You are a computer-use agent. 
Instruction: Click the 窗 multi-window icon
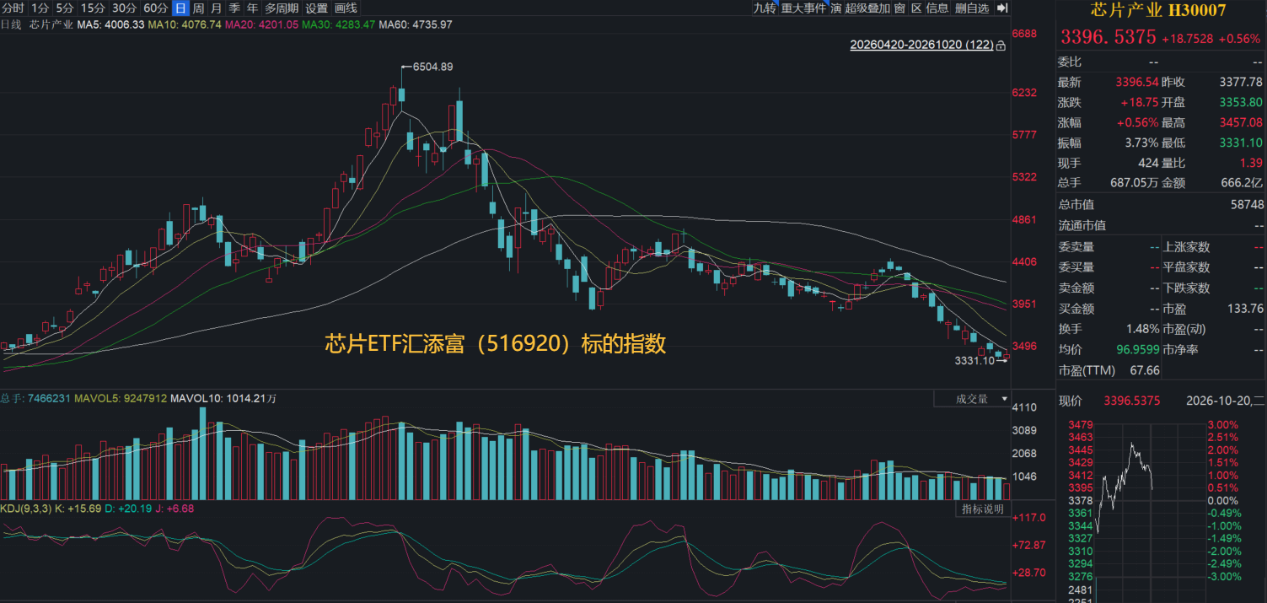pyautogui.click(x=900, y=8)
